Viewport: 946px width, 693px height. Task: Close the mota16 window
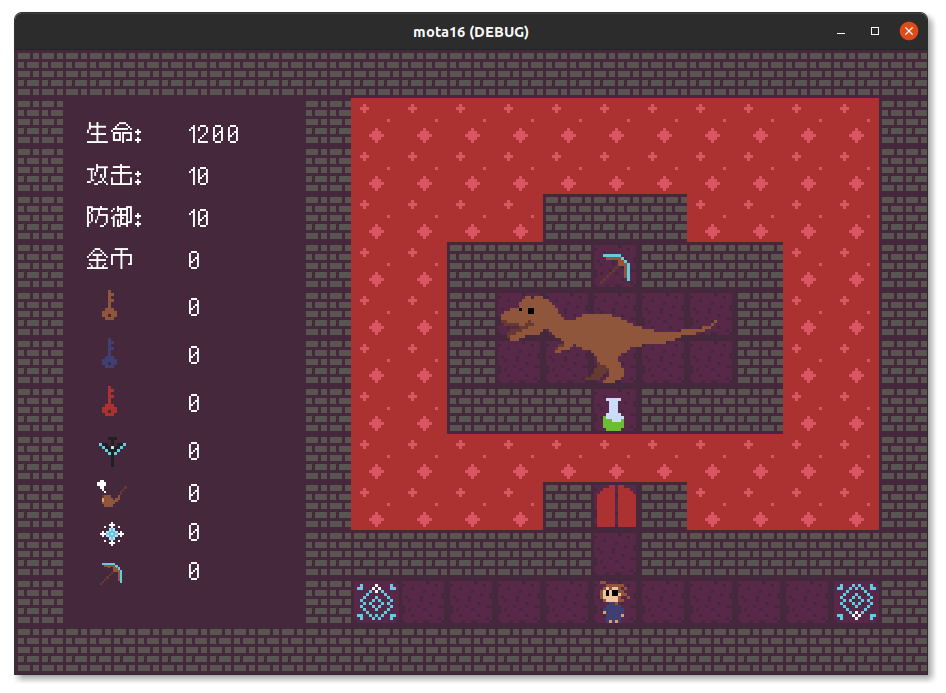point(909,31)
